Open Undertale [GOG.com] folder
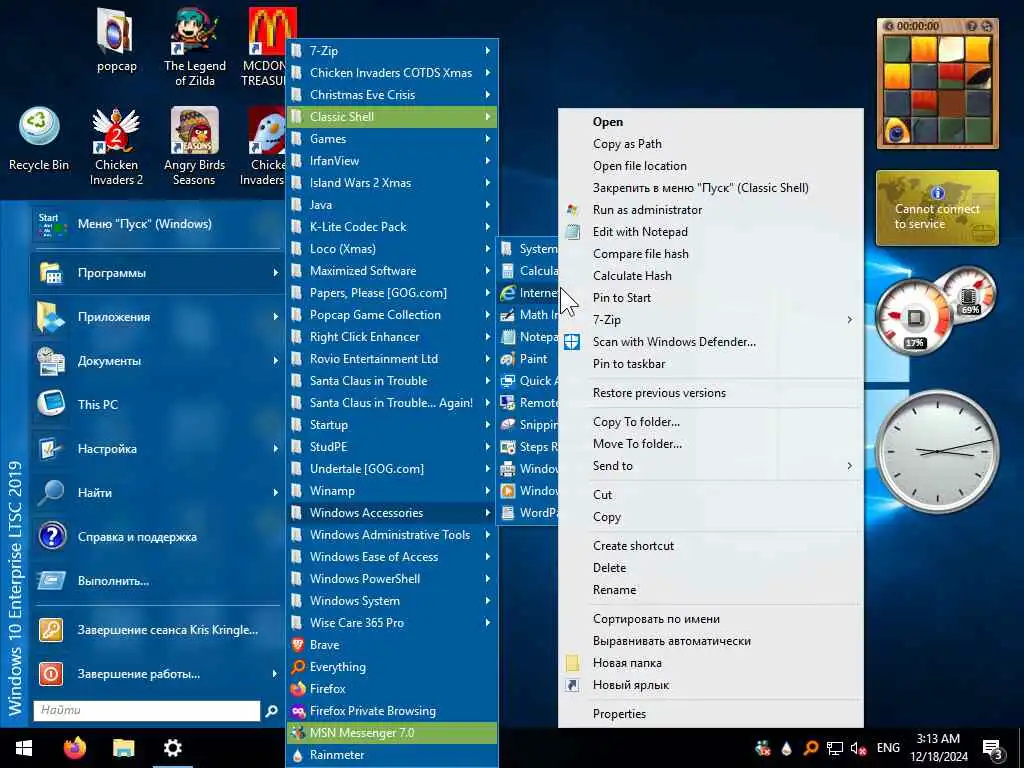The image size is (1024, 768). 392,469
